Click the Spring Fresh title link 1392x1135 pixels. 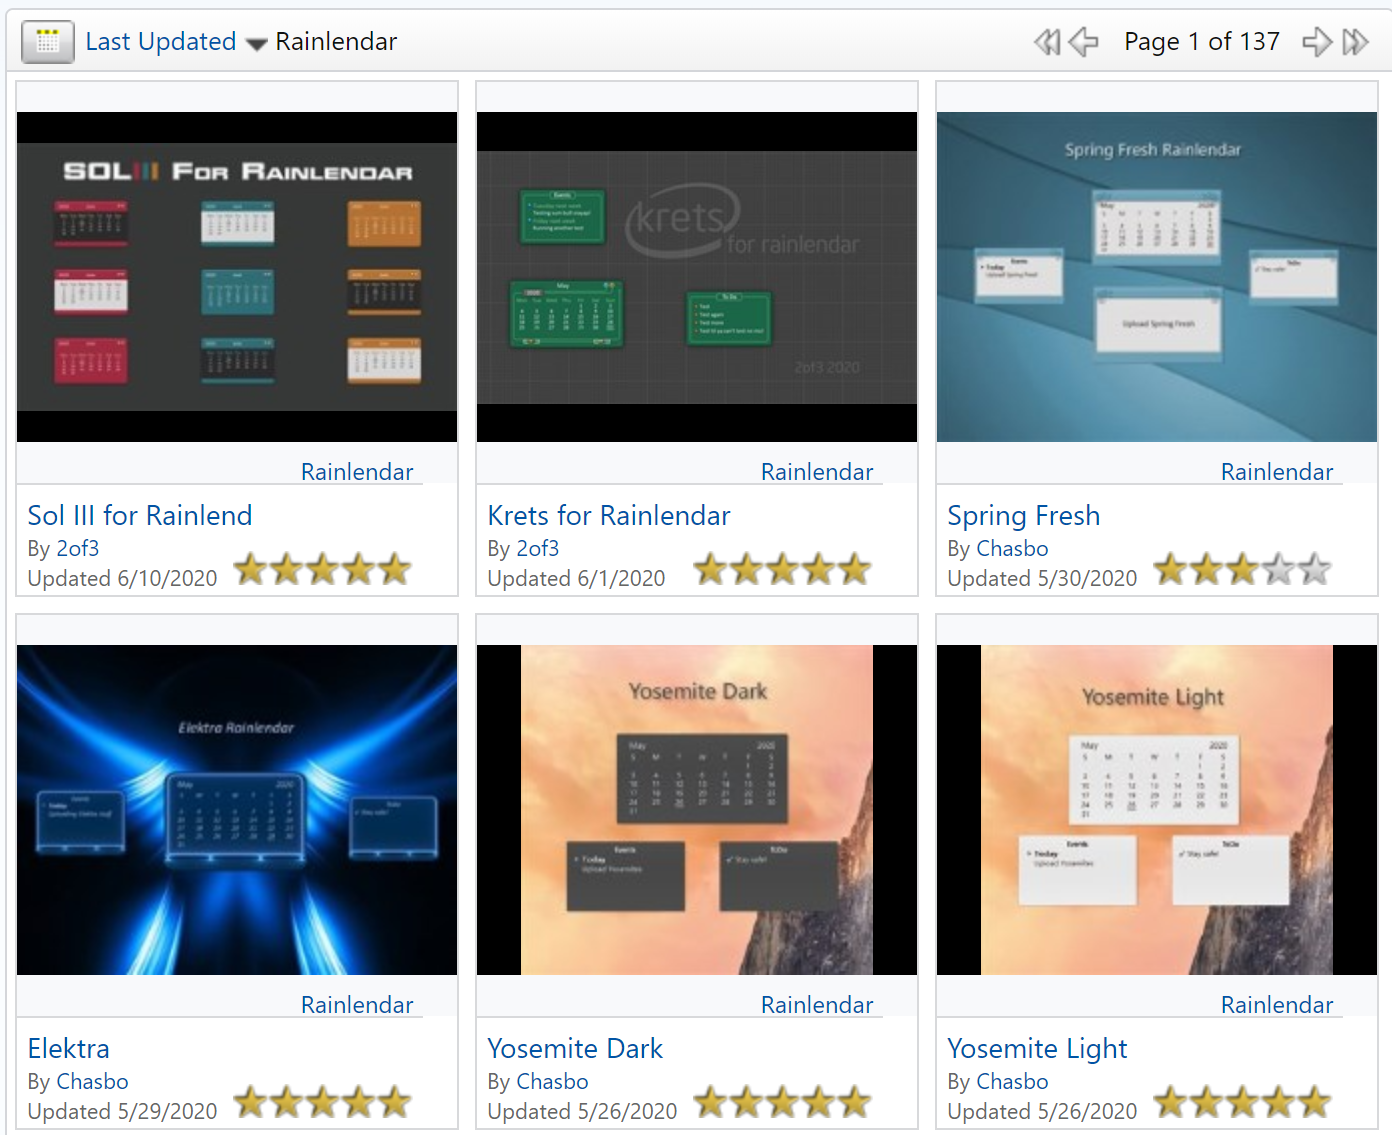(x=1024, y=517)
